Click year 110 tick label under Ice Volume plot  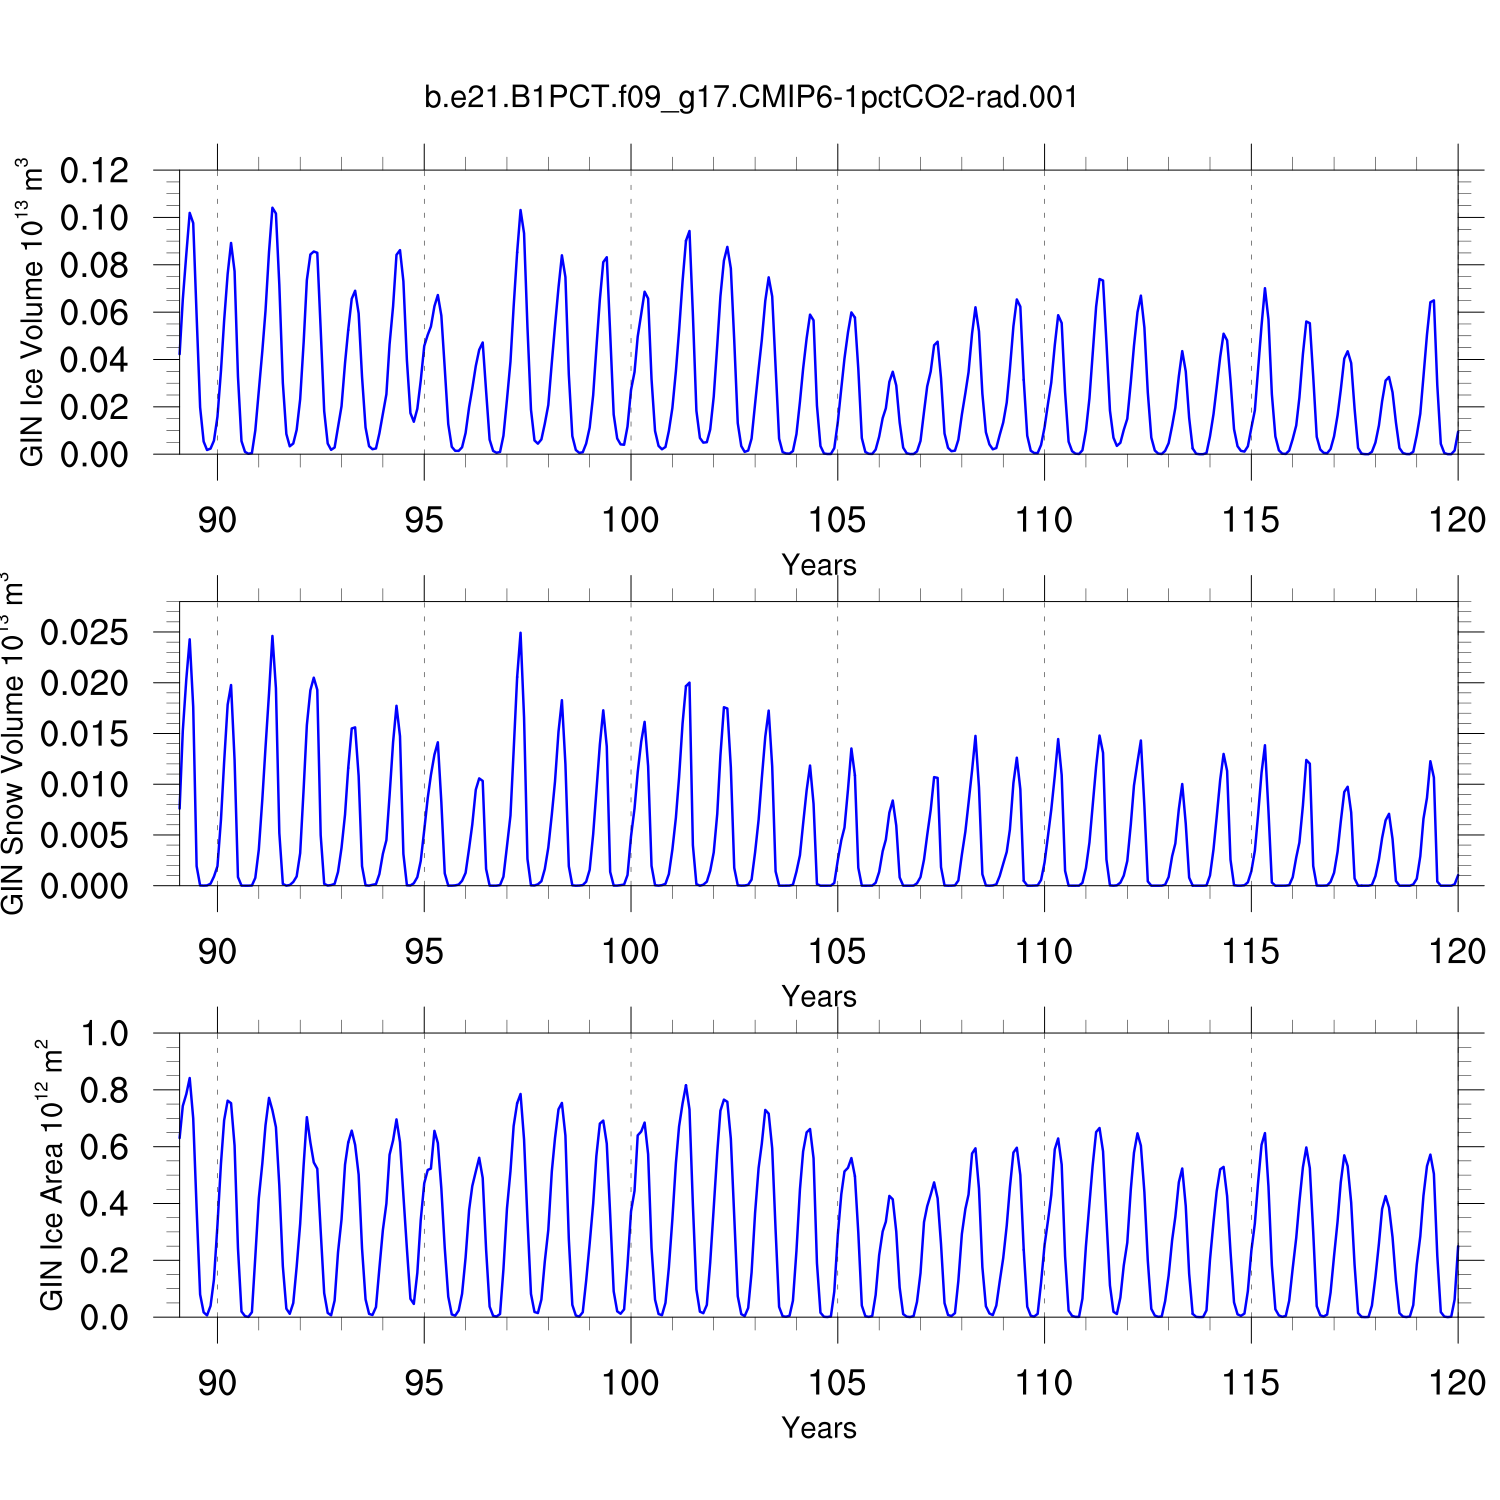[x=1044, y=520]
